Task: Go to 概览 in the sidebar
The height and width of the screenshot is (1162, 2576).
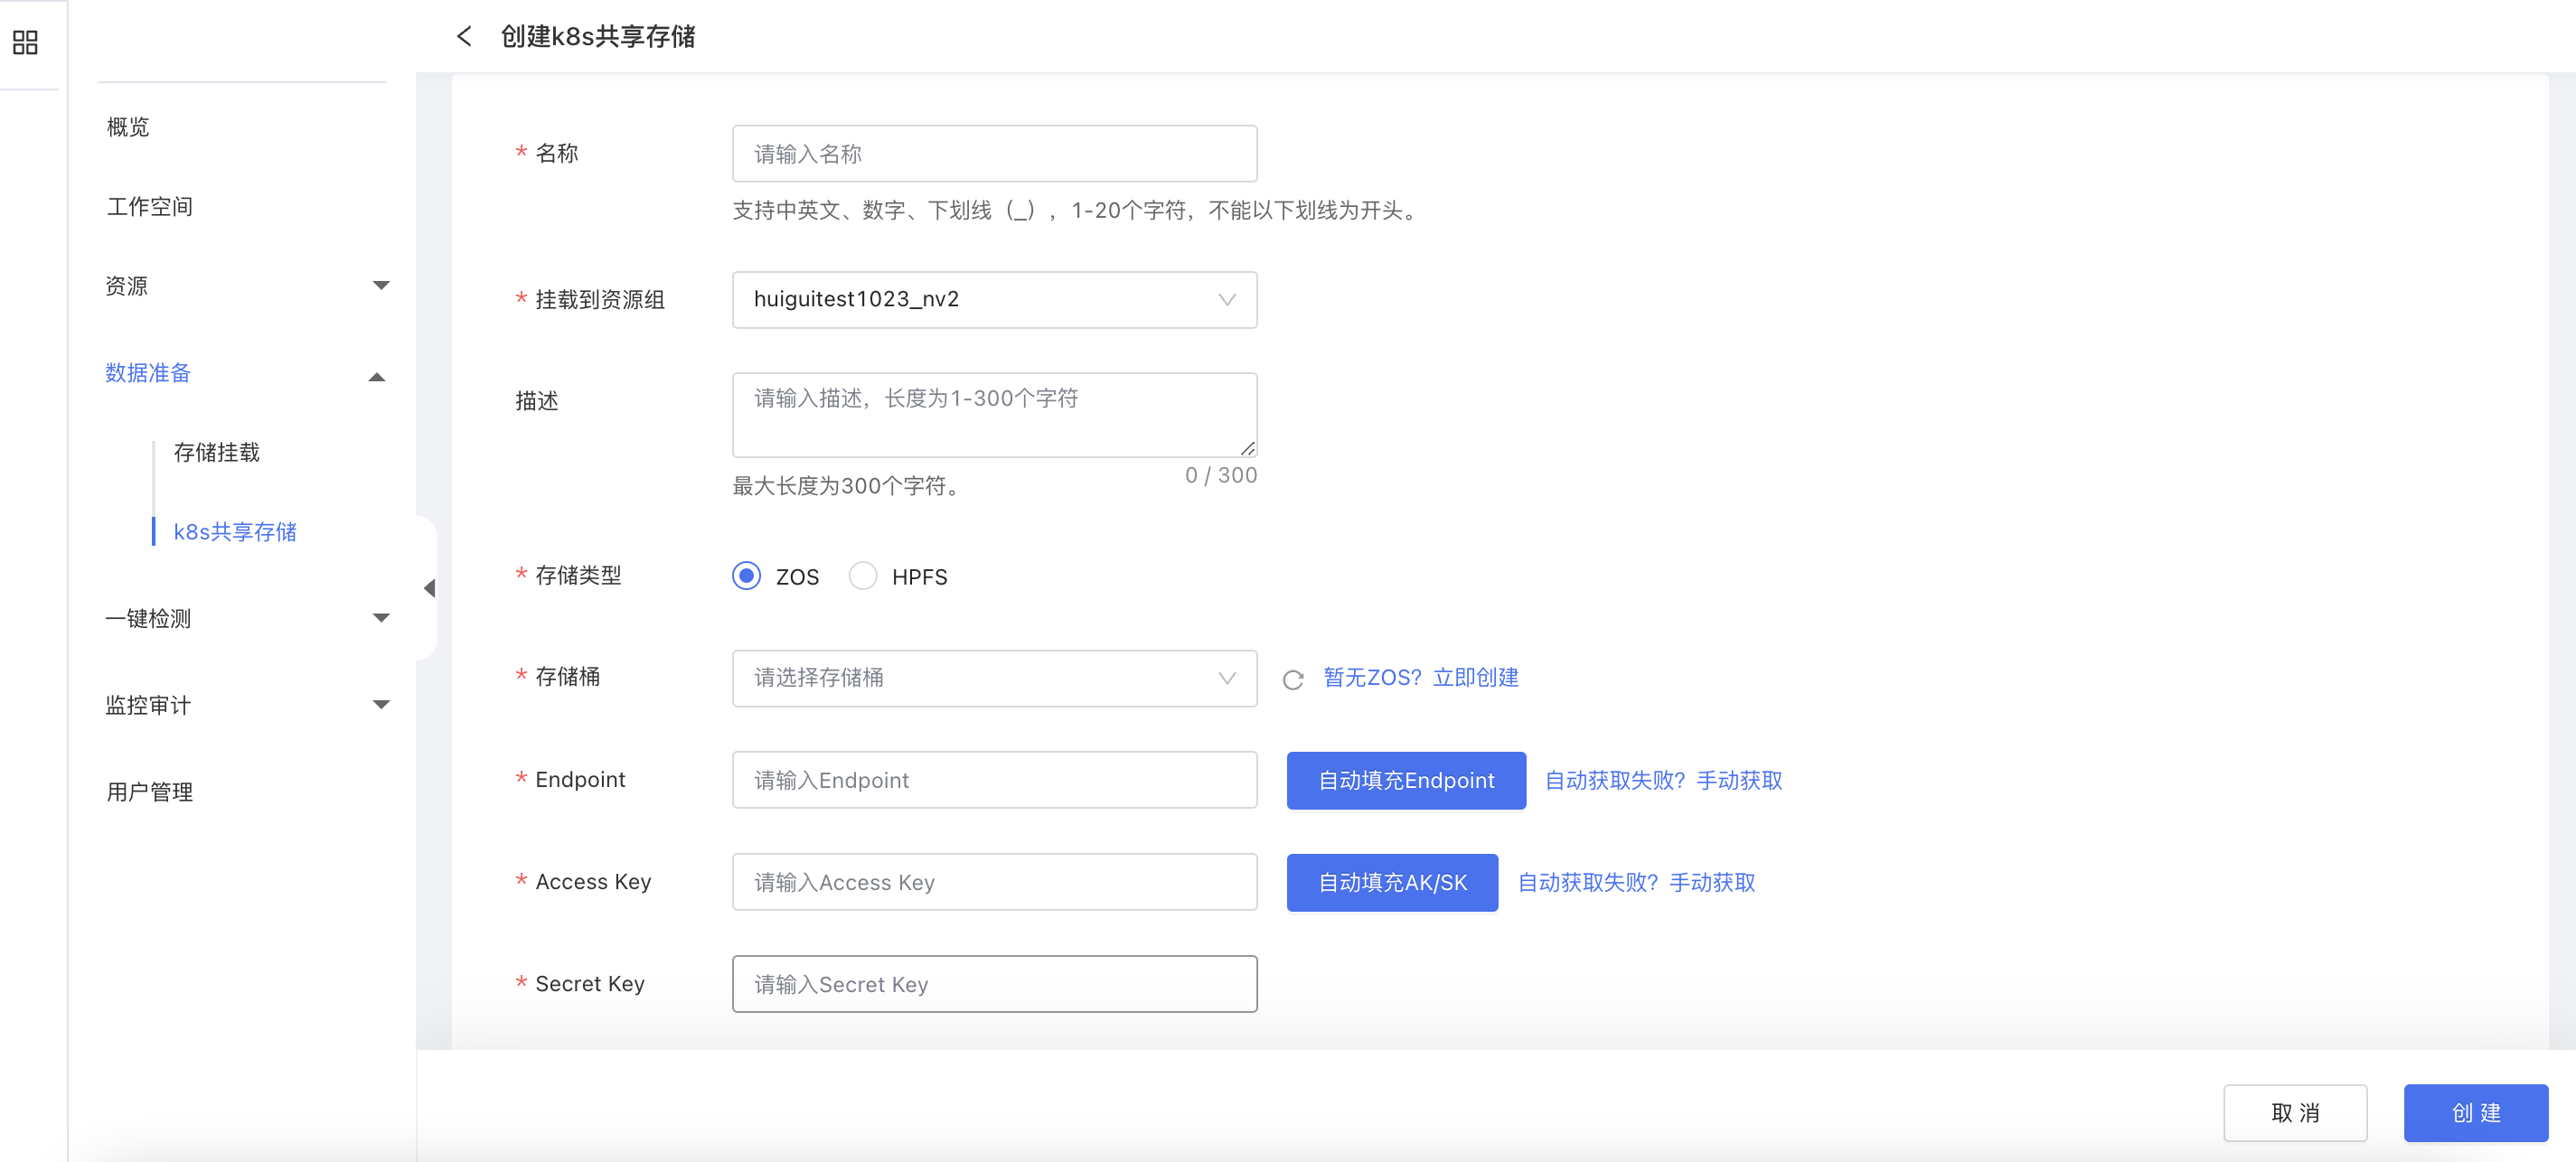Action: click(x=128, y=127)
